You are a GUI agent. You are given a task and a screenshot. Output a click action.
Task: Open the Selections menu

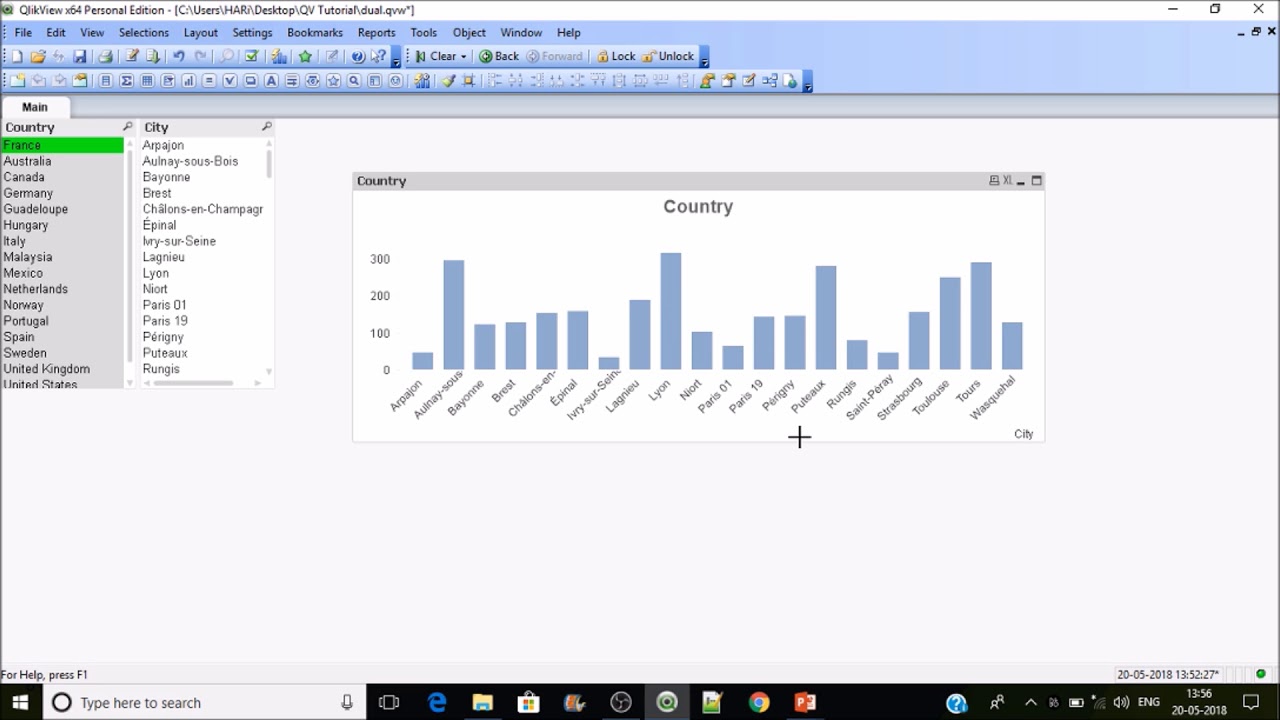pyautogui.click(x=144, y=32)
